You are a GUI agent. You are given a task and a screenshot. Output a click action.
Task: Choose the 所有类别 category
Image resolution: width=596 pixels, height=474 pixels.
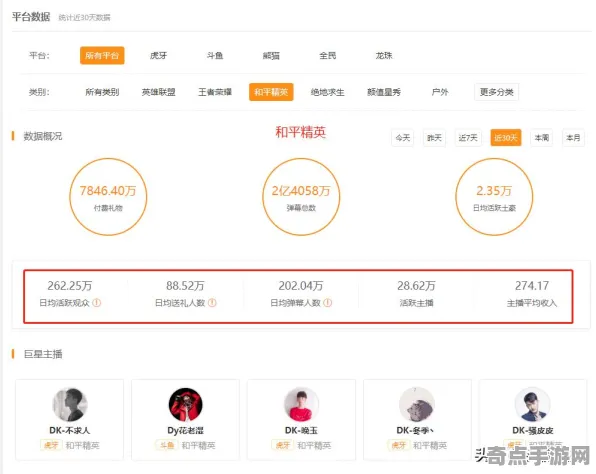click(102, 92)
